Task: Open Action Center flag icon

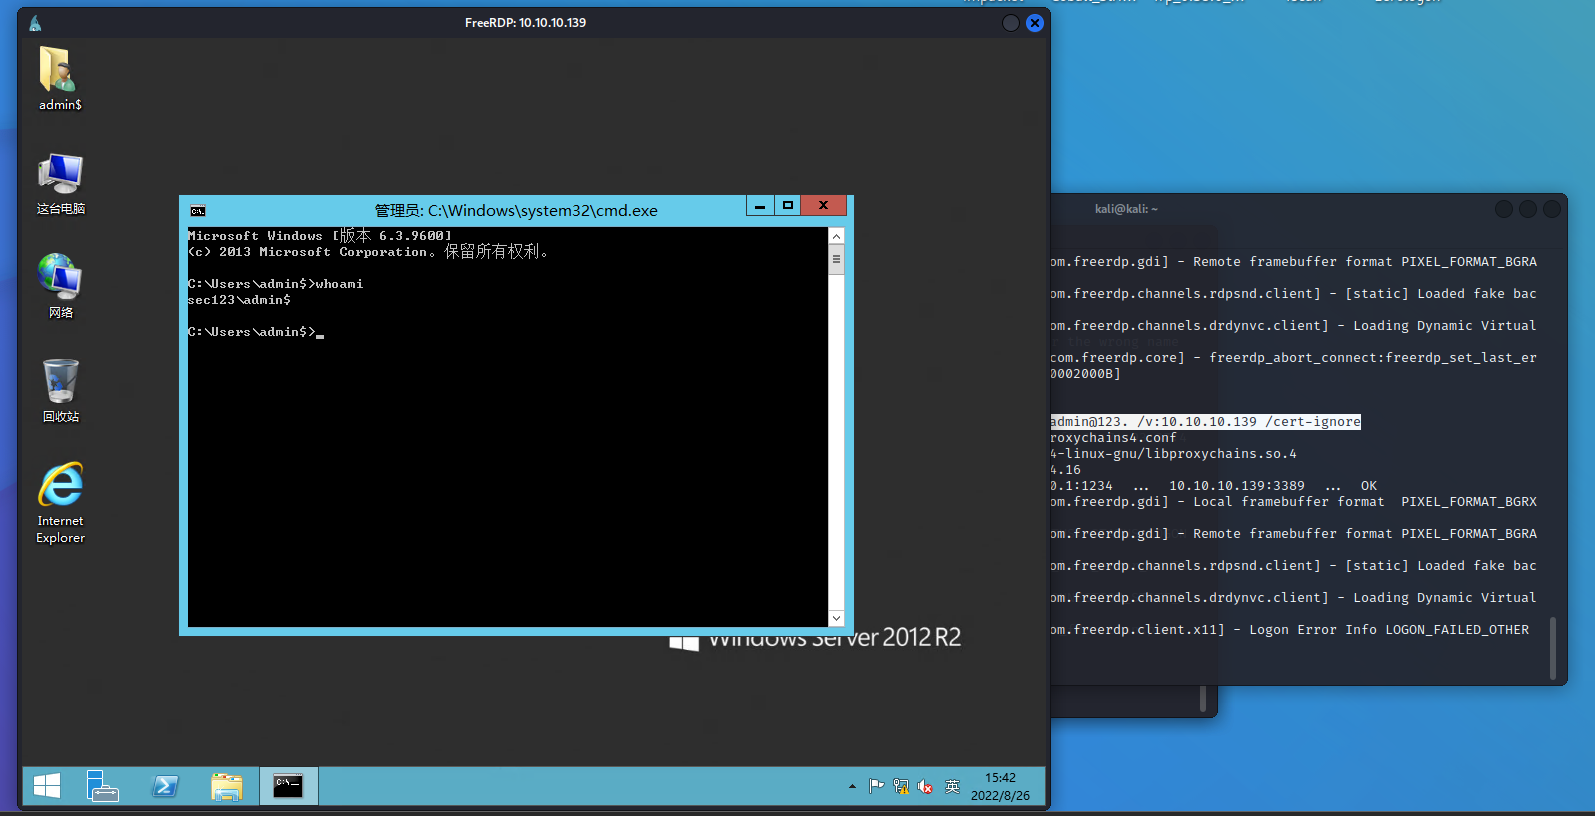Action: (x=876, y=787)
